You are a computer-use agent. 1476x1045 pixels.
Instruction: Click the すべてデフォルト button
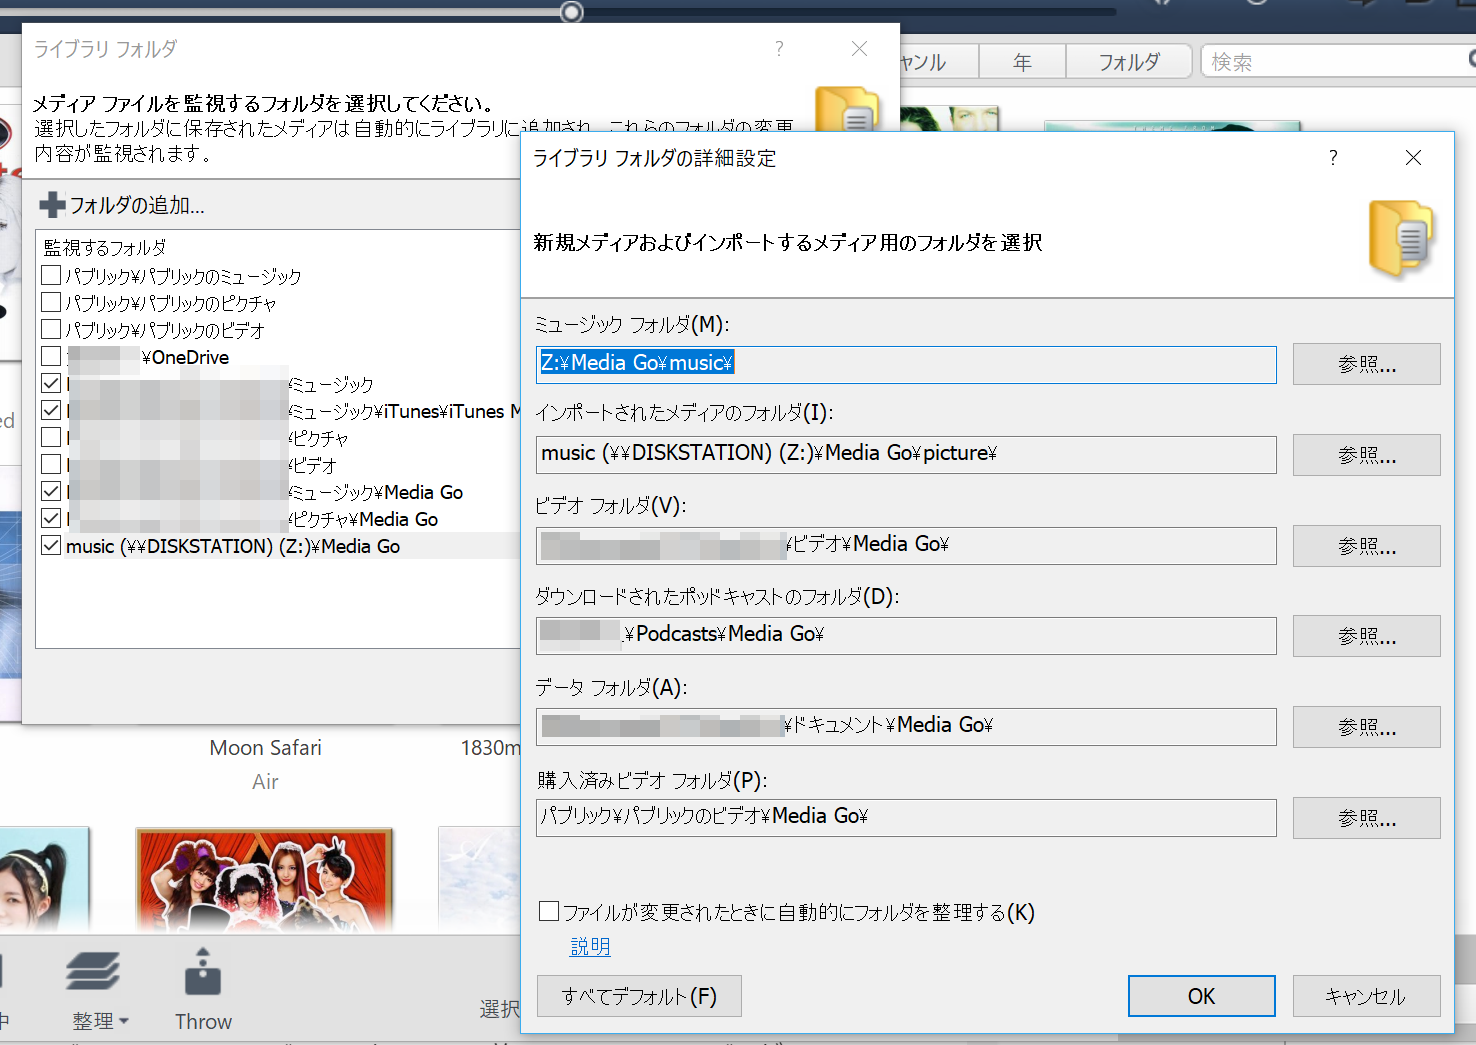pos(639,996)
